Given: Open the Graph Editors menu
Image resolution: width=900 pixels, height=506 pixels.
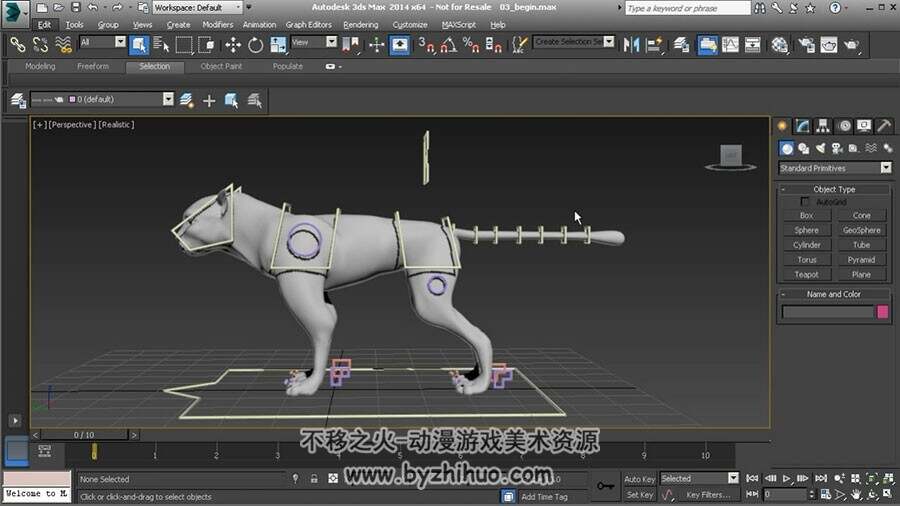Looking at the screenshot, I should pos(308,25).
